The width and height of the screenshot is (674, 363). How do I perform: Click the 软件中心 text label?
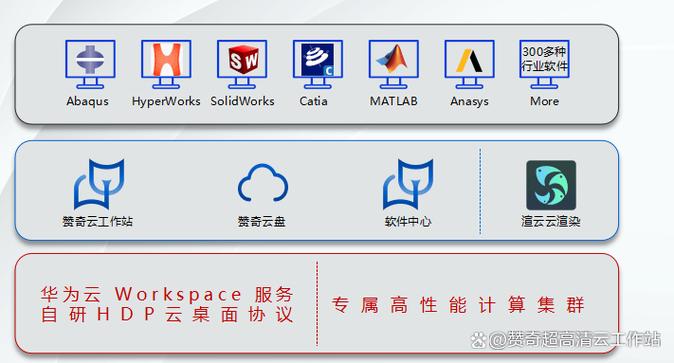point(408,221)
